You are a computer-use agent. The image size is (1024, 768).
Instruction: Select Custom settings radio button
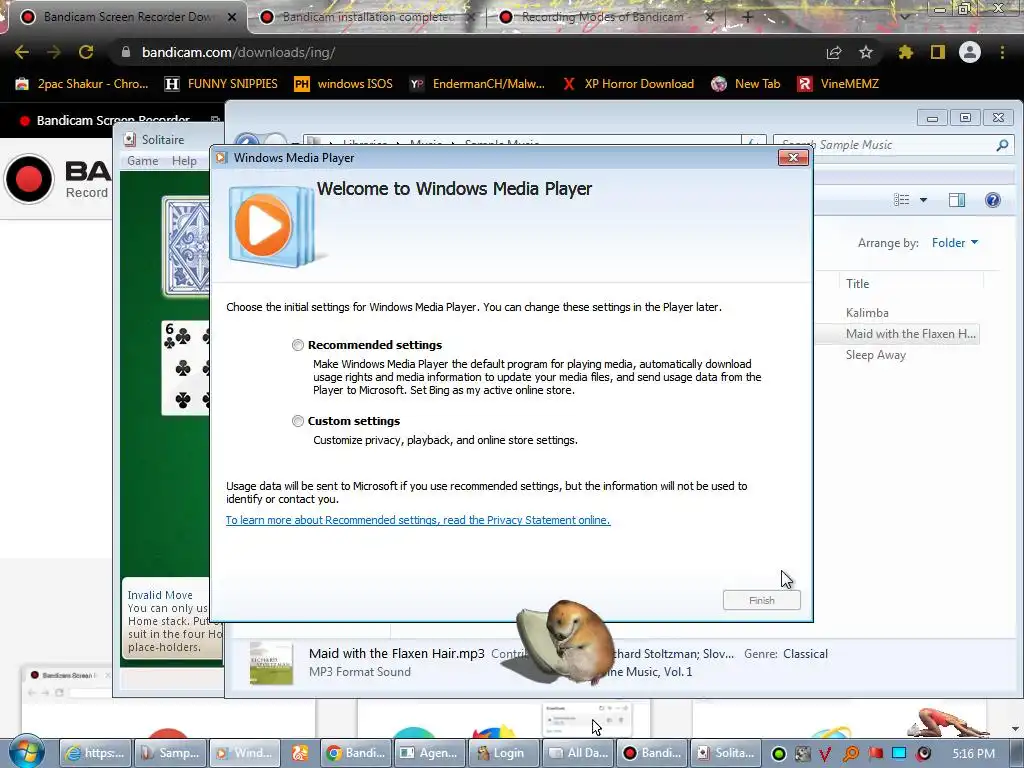[298, 421]
